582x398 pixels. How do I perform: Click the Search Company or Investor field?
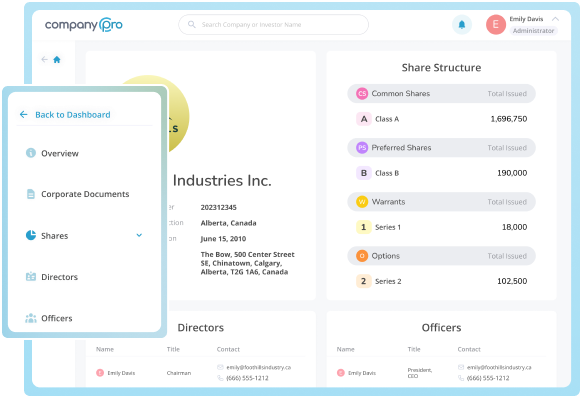[274, 25]
